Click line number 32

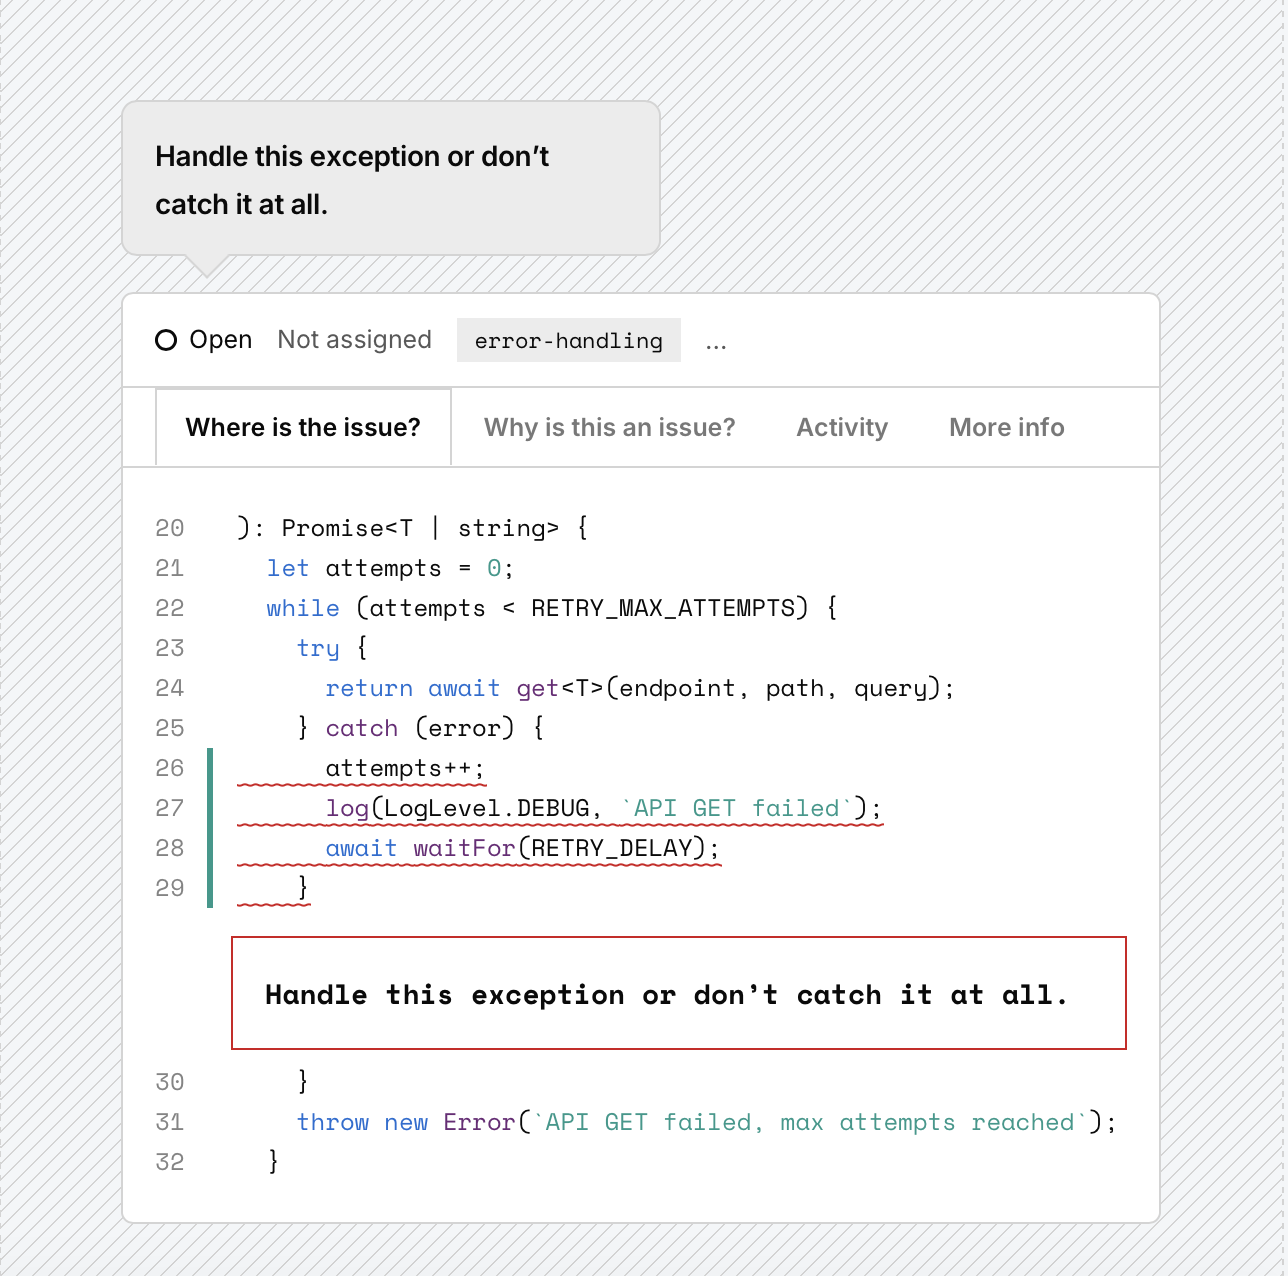(x=170, y=1162)
